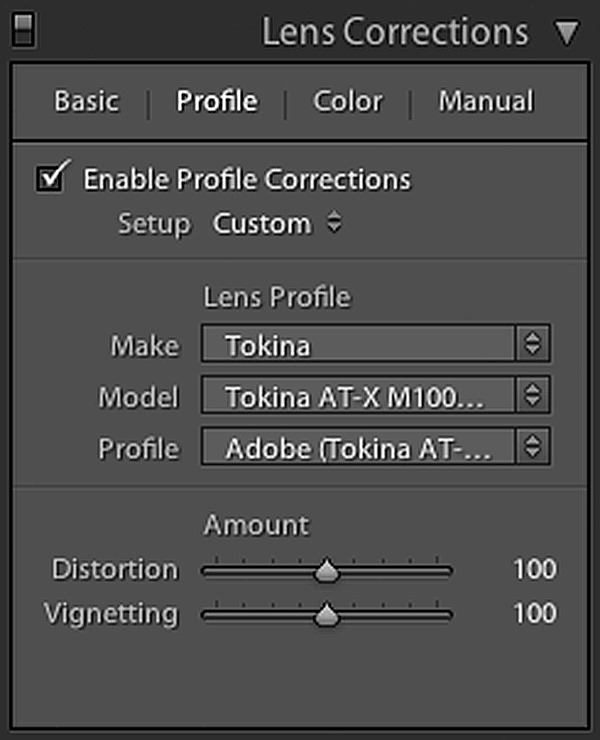This screenshot has width=600, height=740.
Task: Open the lens Model dropdown
Action: (x=360, y=397)
